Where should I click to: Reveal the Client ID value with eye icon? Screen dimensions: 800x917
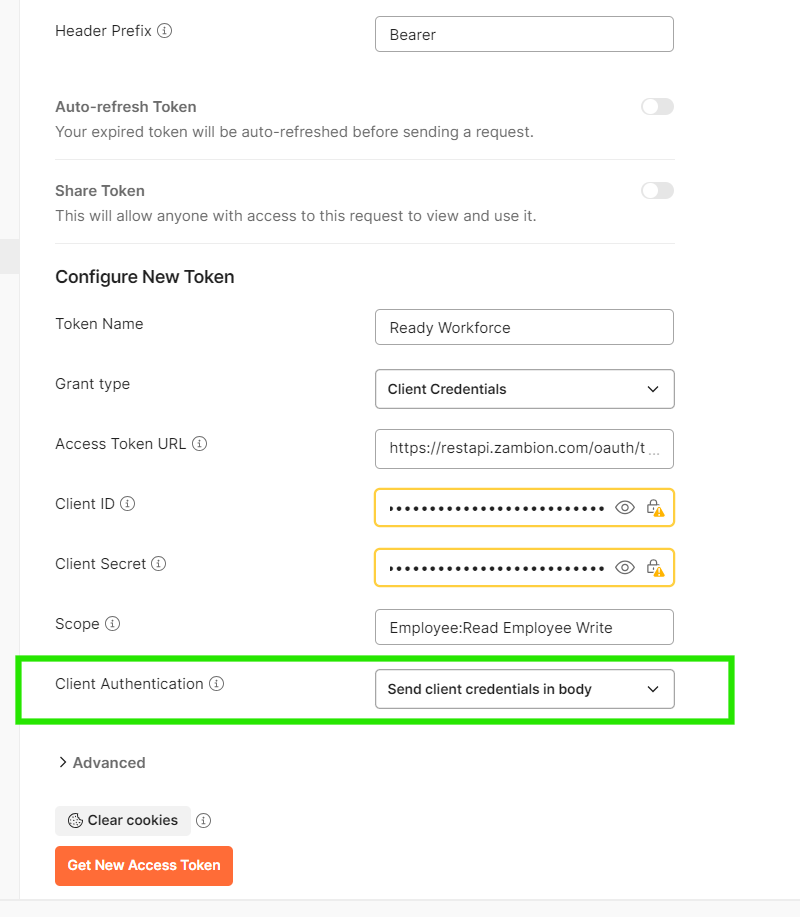(x=625, y=508)
